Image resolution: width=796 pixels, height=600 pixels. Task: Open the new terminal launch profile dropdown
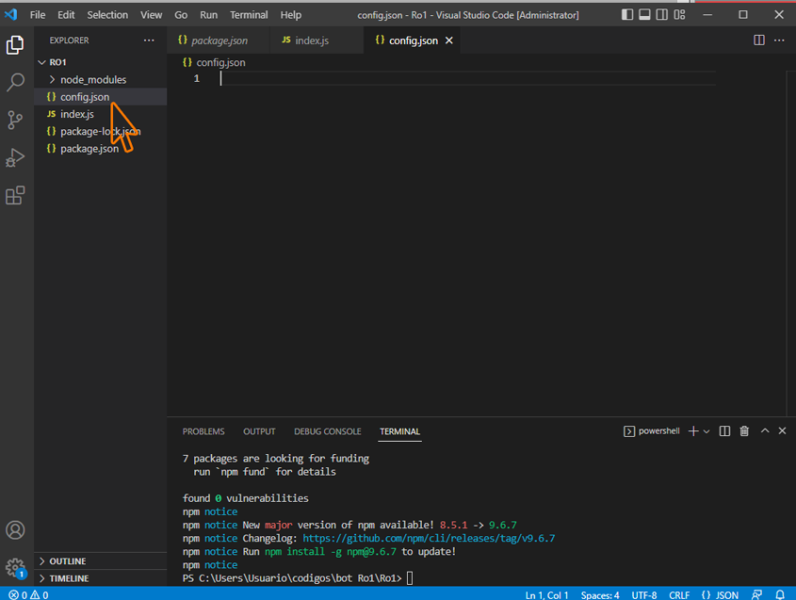[x=707, y=431]
